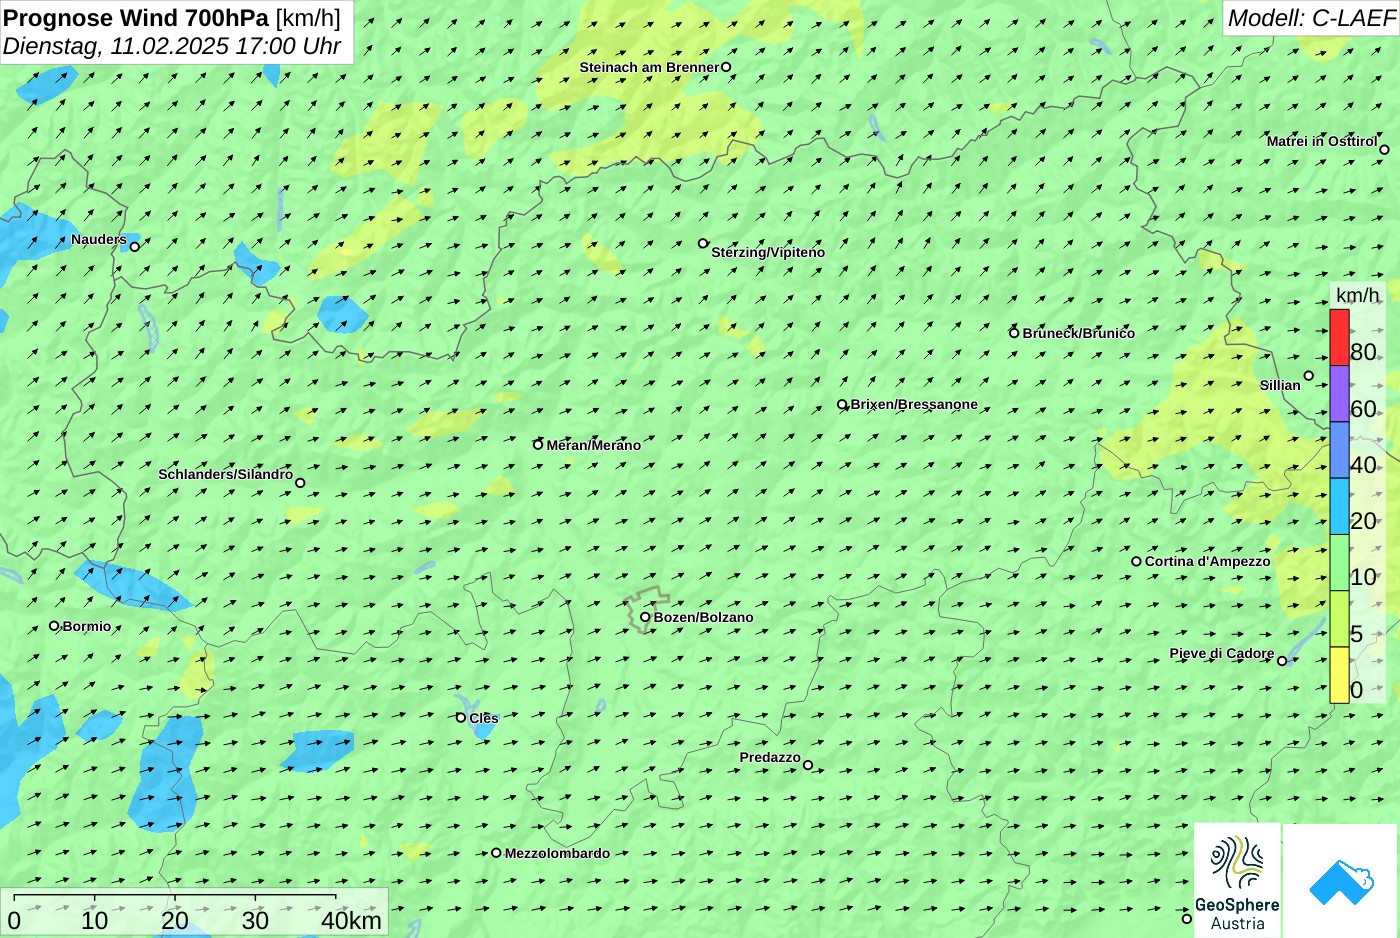The image size is (1400, 938).
Task: Click the 'Bozen/Bolzano' label text
Action: click(704, 617)
